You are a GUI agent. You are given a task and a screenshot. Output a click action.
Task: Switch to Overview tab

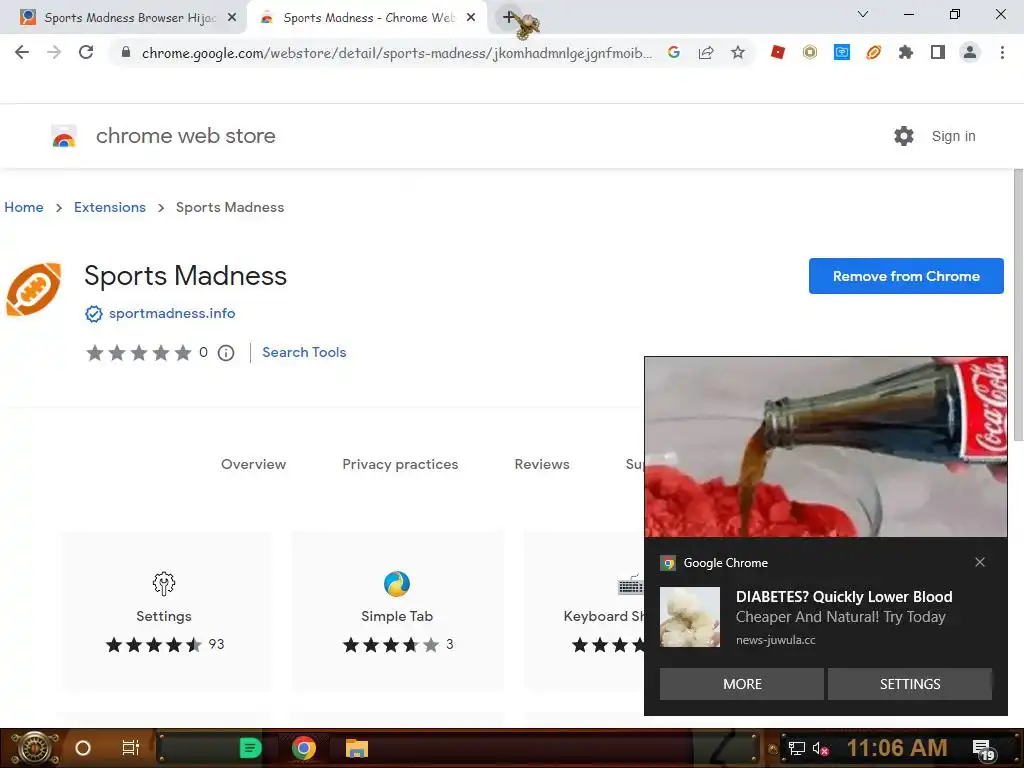tap(253, 464)
